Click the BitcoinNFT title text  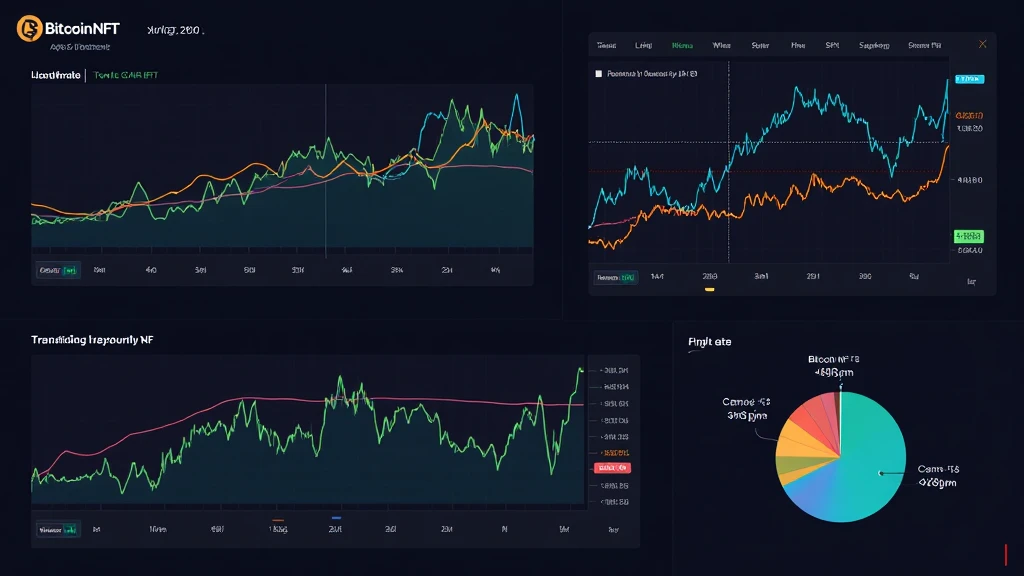(x=82, y=29)
